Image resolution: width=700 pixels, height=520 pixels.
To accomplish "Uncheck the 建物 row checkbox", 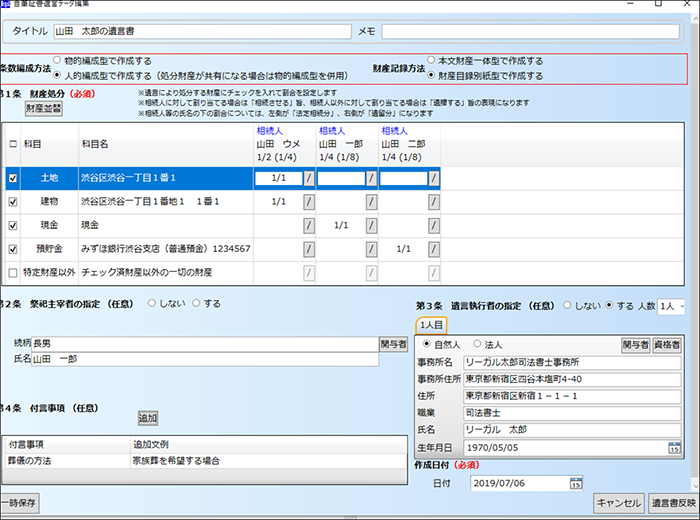I will tap(13, 202).
